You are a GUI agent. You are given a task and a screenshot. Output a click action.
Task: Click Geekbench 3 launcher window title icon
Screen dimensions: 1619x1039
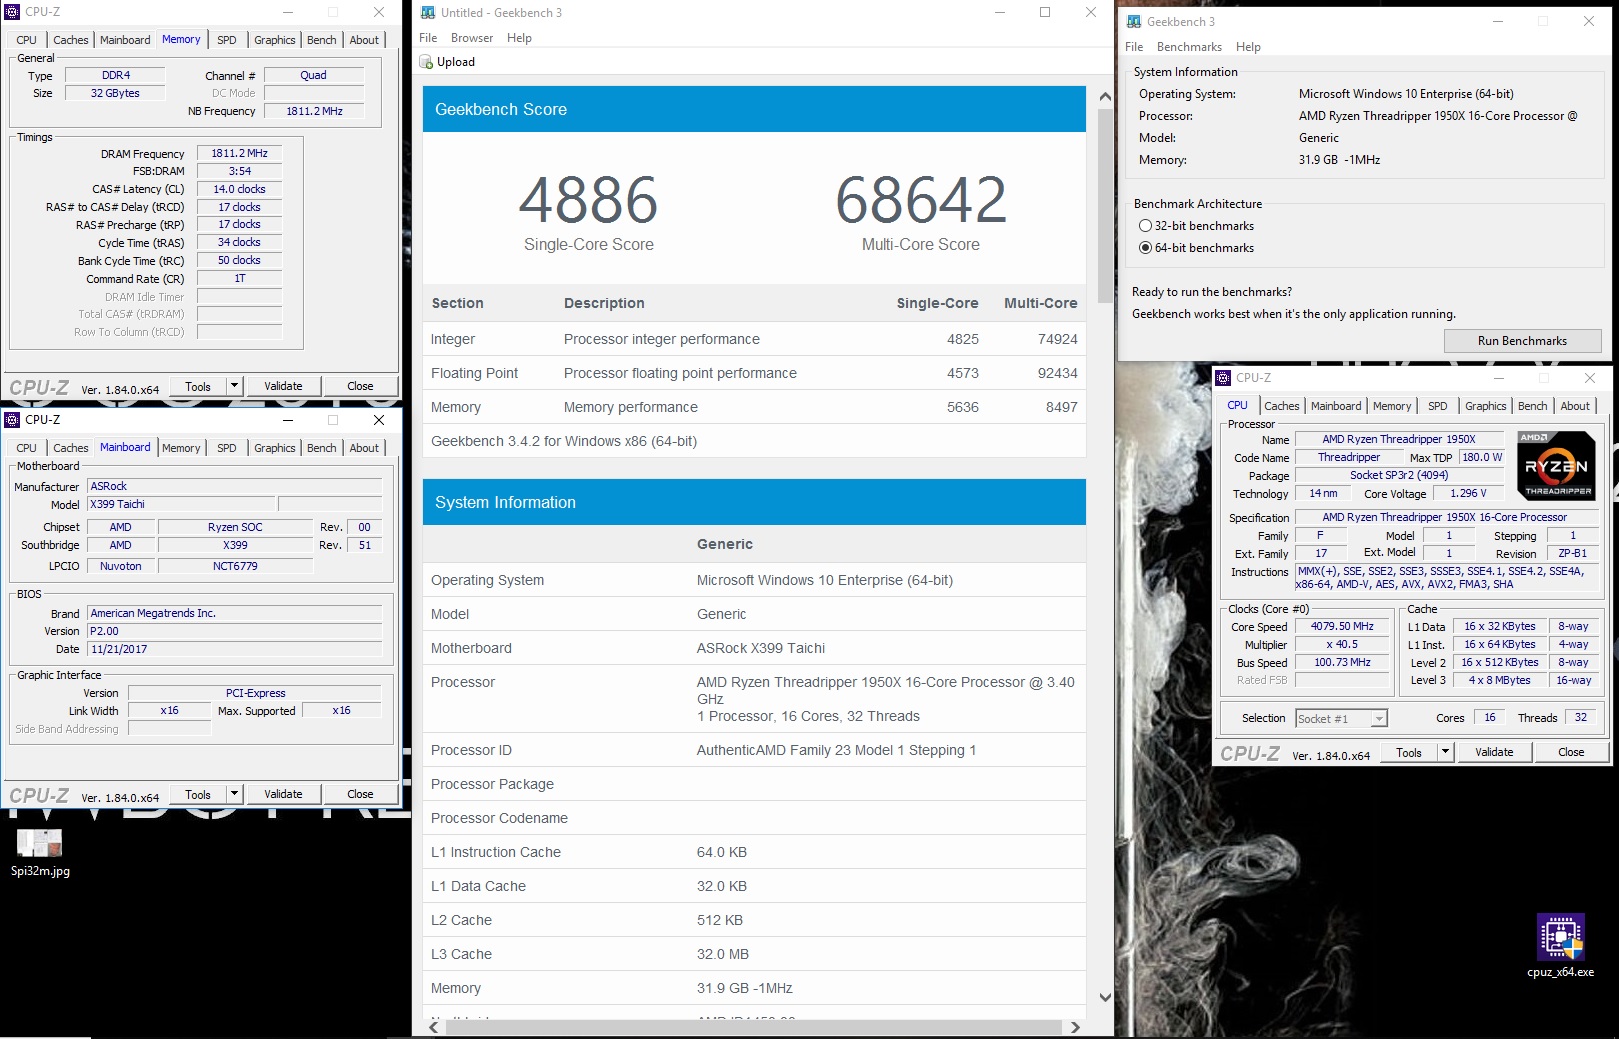coord(1134,22)
